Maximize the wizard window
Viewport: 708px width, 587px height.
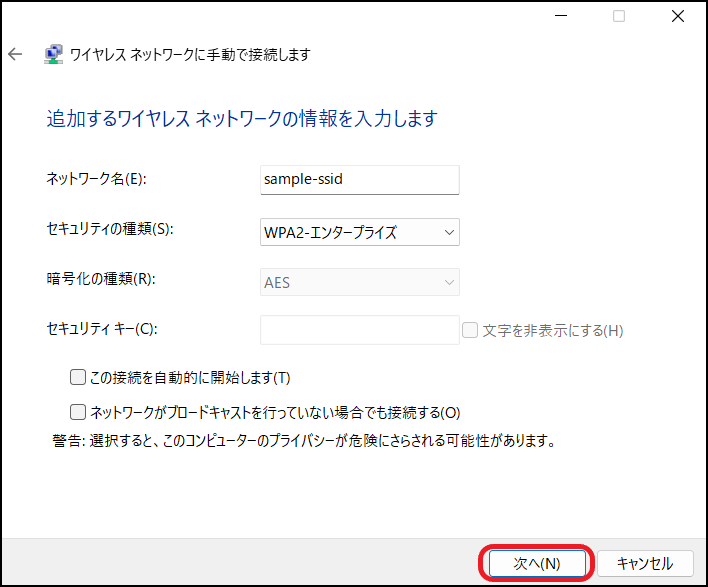(619, 16)
